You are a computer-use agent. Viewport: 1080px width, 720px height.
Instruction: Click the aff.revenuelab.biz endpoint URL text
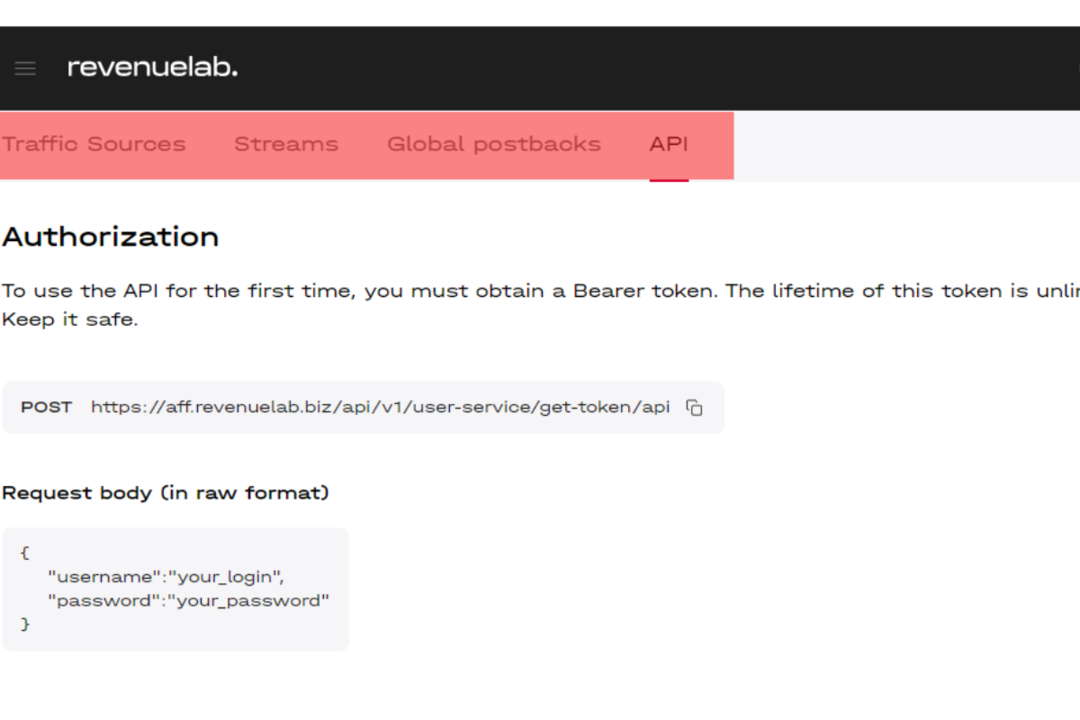(380, 407)
